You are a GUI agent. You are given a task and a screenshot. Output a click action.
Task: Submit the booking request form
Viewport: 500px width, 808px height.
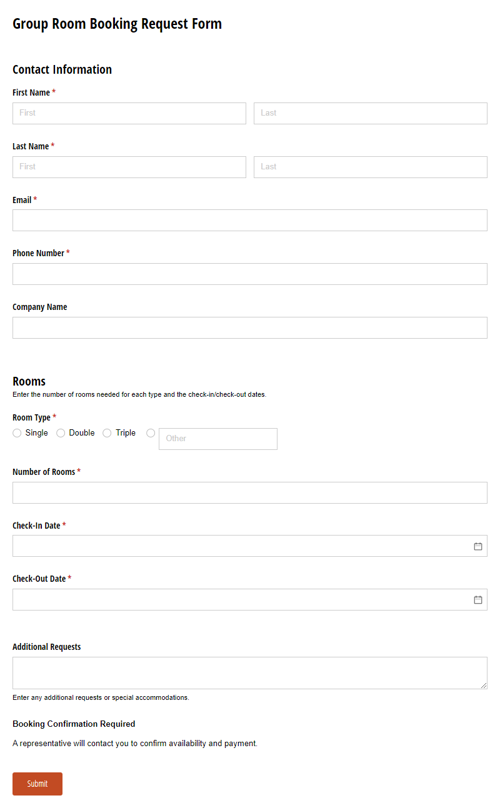(37, 783)
